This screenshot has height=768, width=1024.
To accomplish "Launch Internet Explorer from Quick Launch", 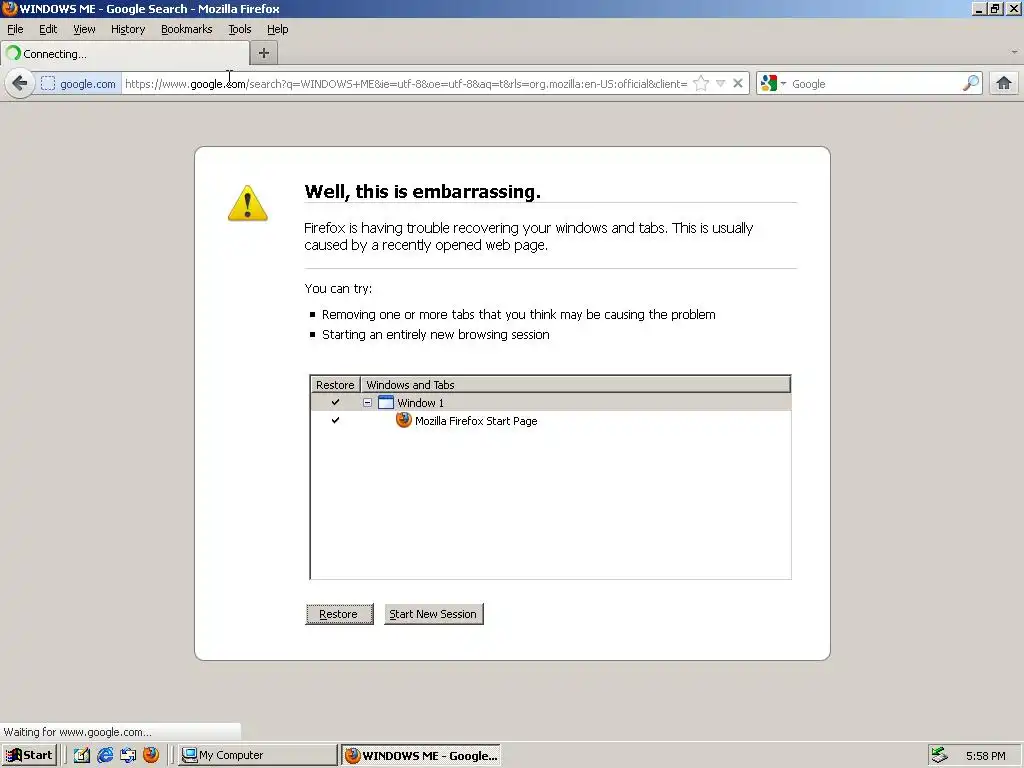I will (x=105, y=755).
